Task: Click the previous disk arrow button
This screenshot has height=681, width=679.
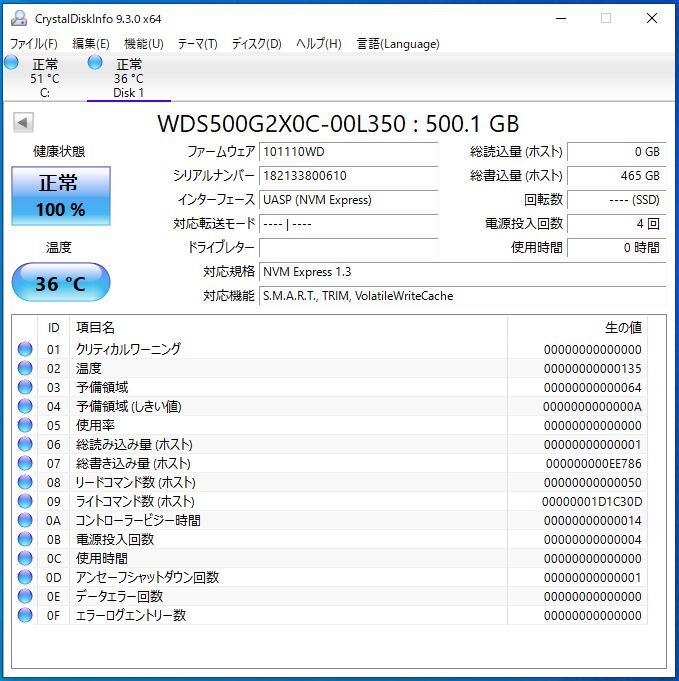Action: click(x=23, y=122)
